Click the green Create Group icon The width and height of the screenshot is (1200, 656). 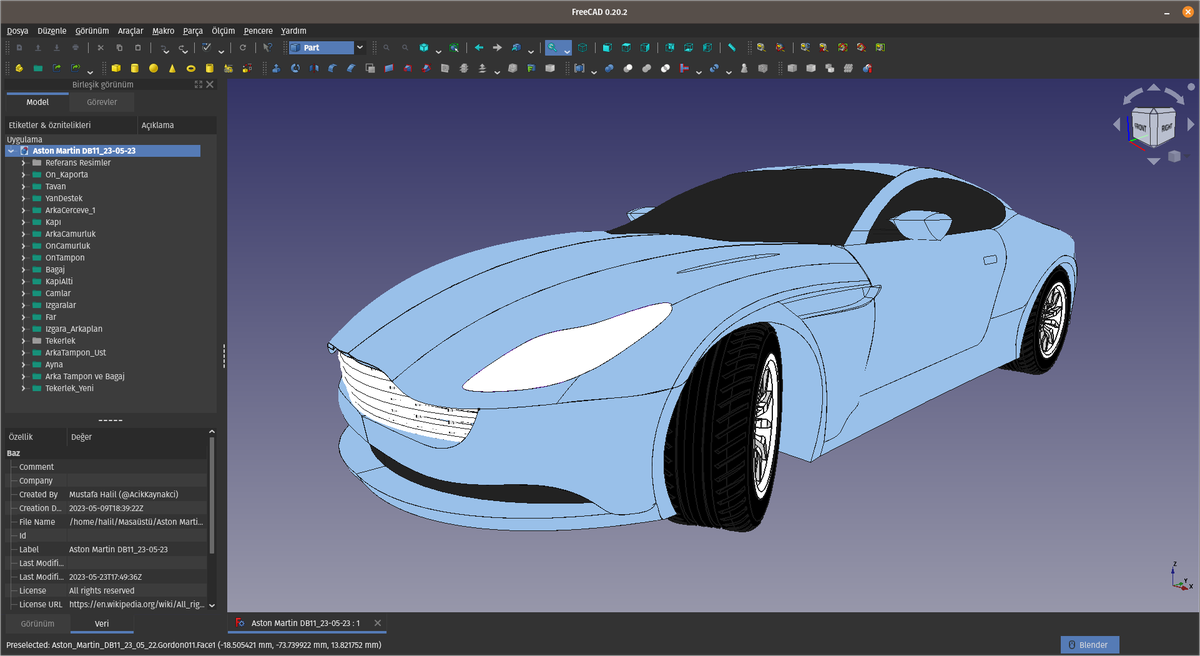(x=38, y=68)
